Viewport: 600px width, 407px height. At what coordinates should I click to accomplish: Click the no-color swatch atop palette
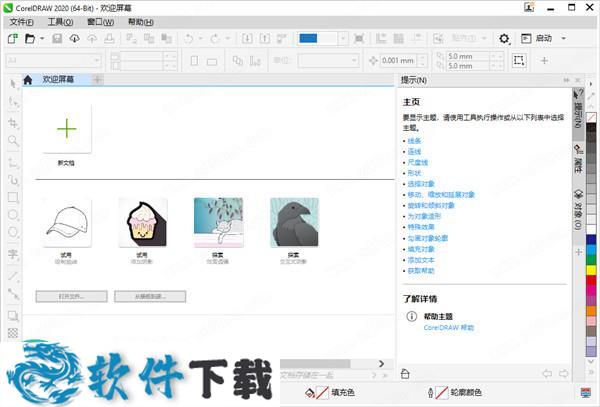click(x=591, y=117)
